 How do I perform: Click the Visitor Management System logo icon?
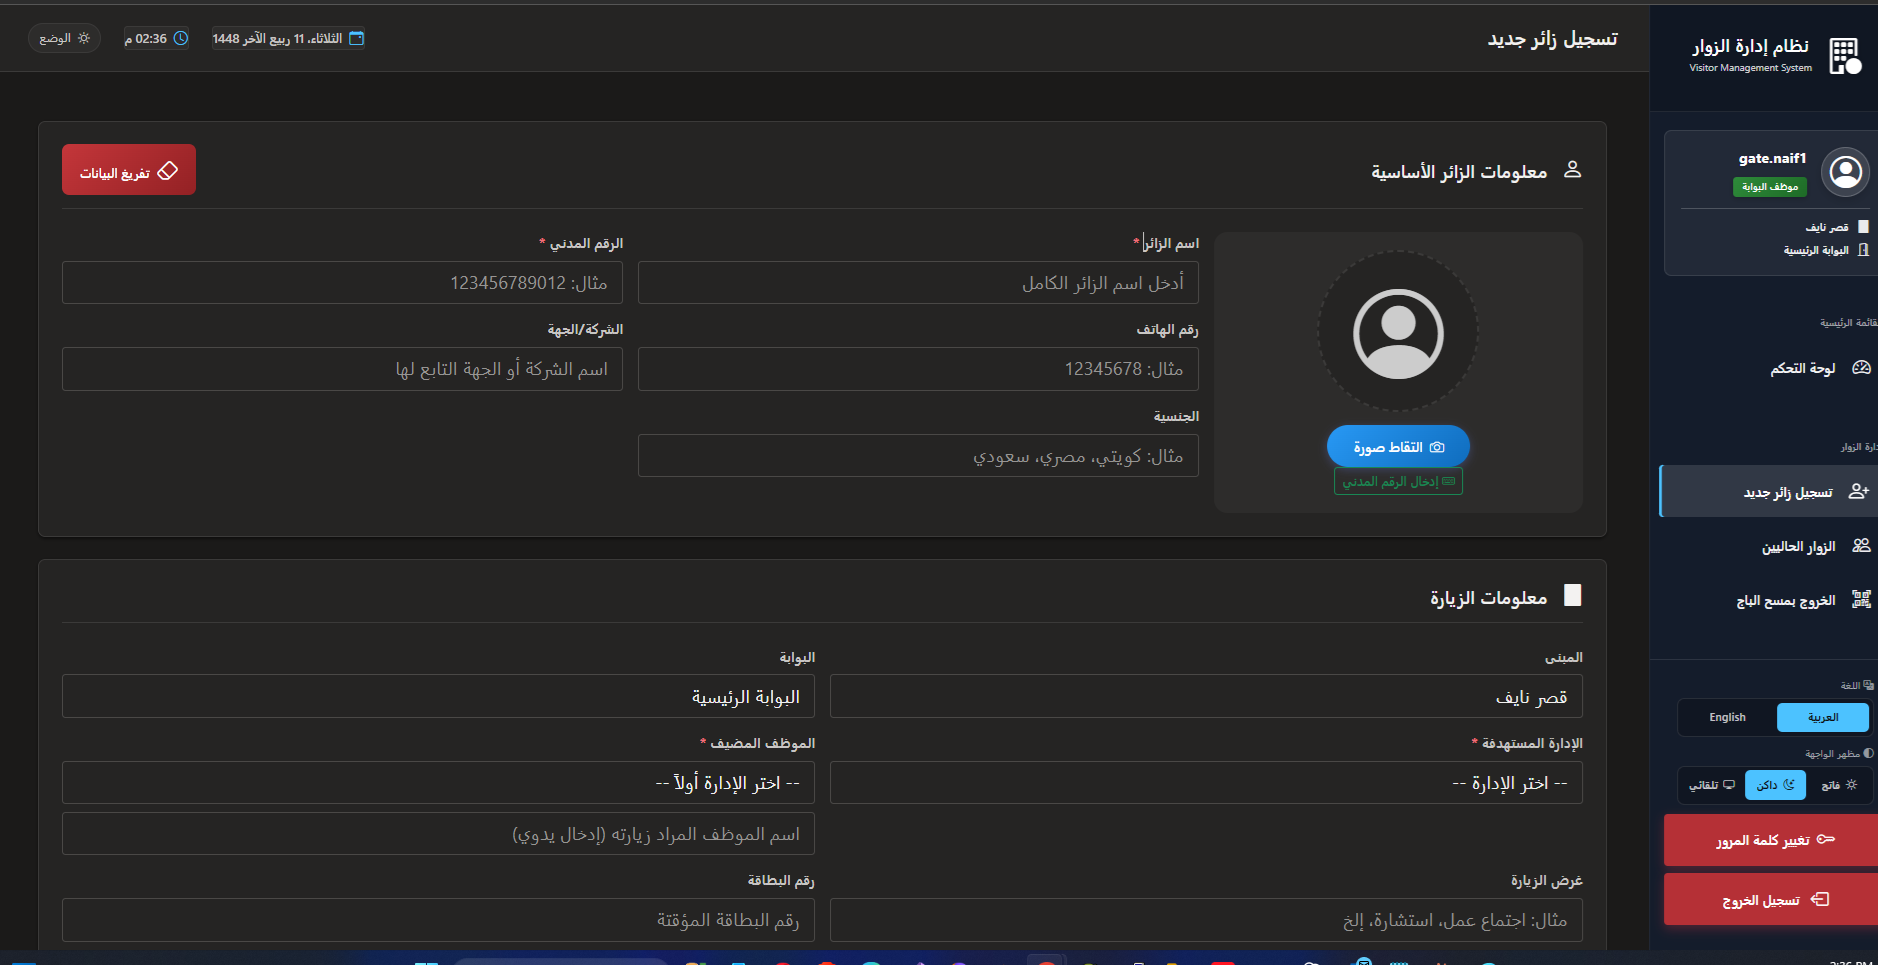[x=1845, y=56]
